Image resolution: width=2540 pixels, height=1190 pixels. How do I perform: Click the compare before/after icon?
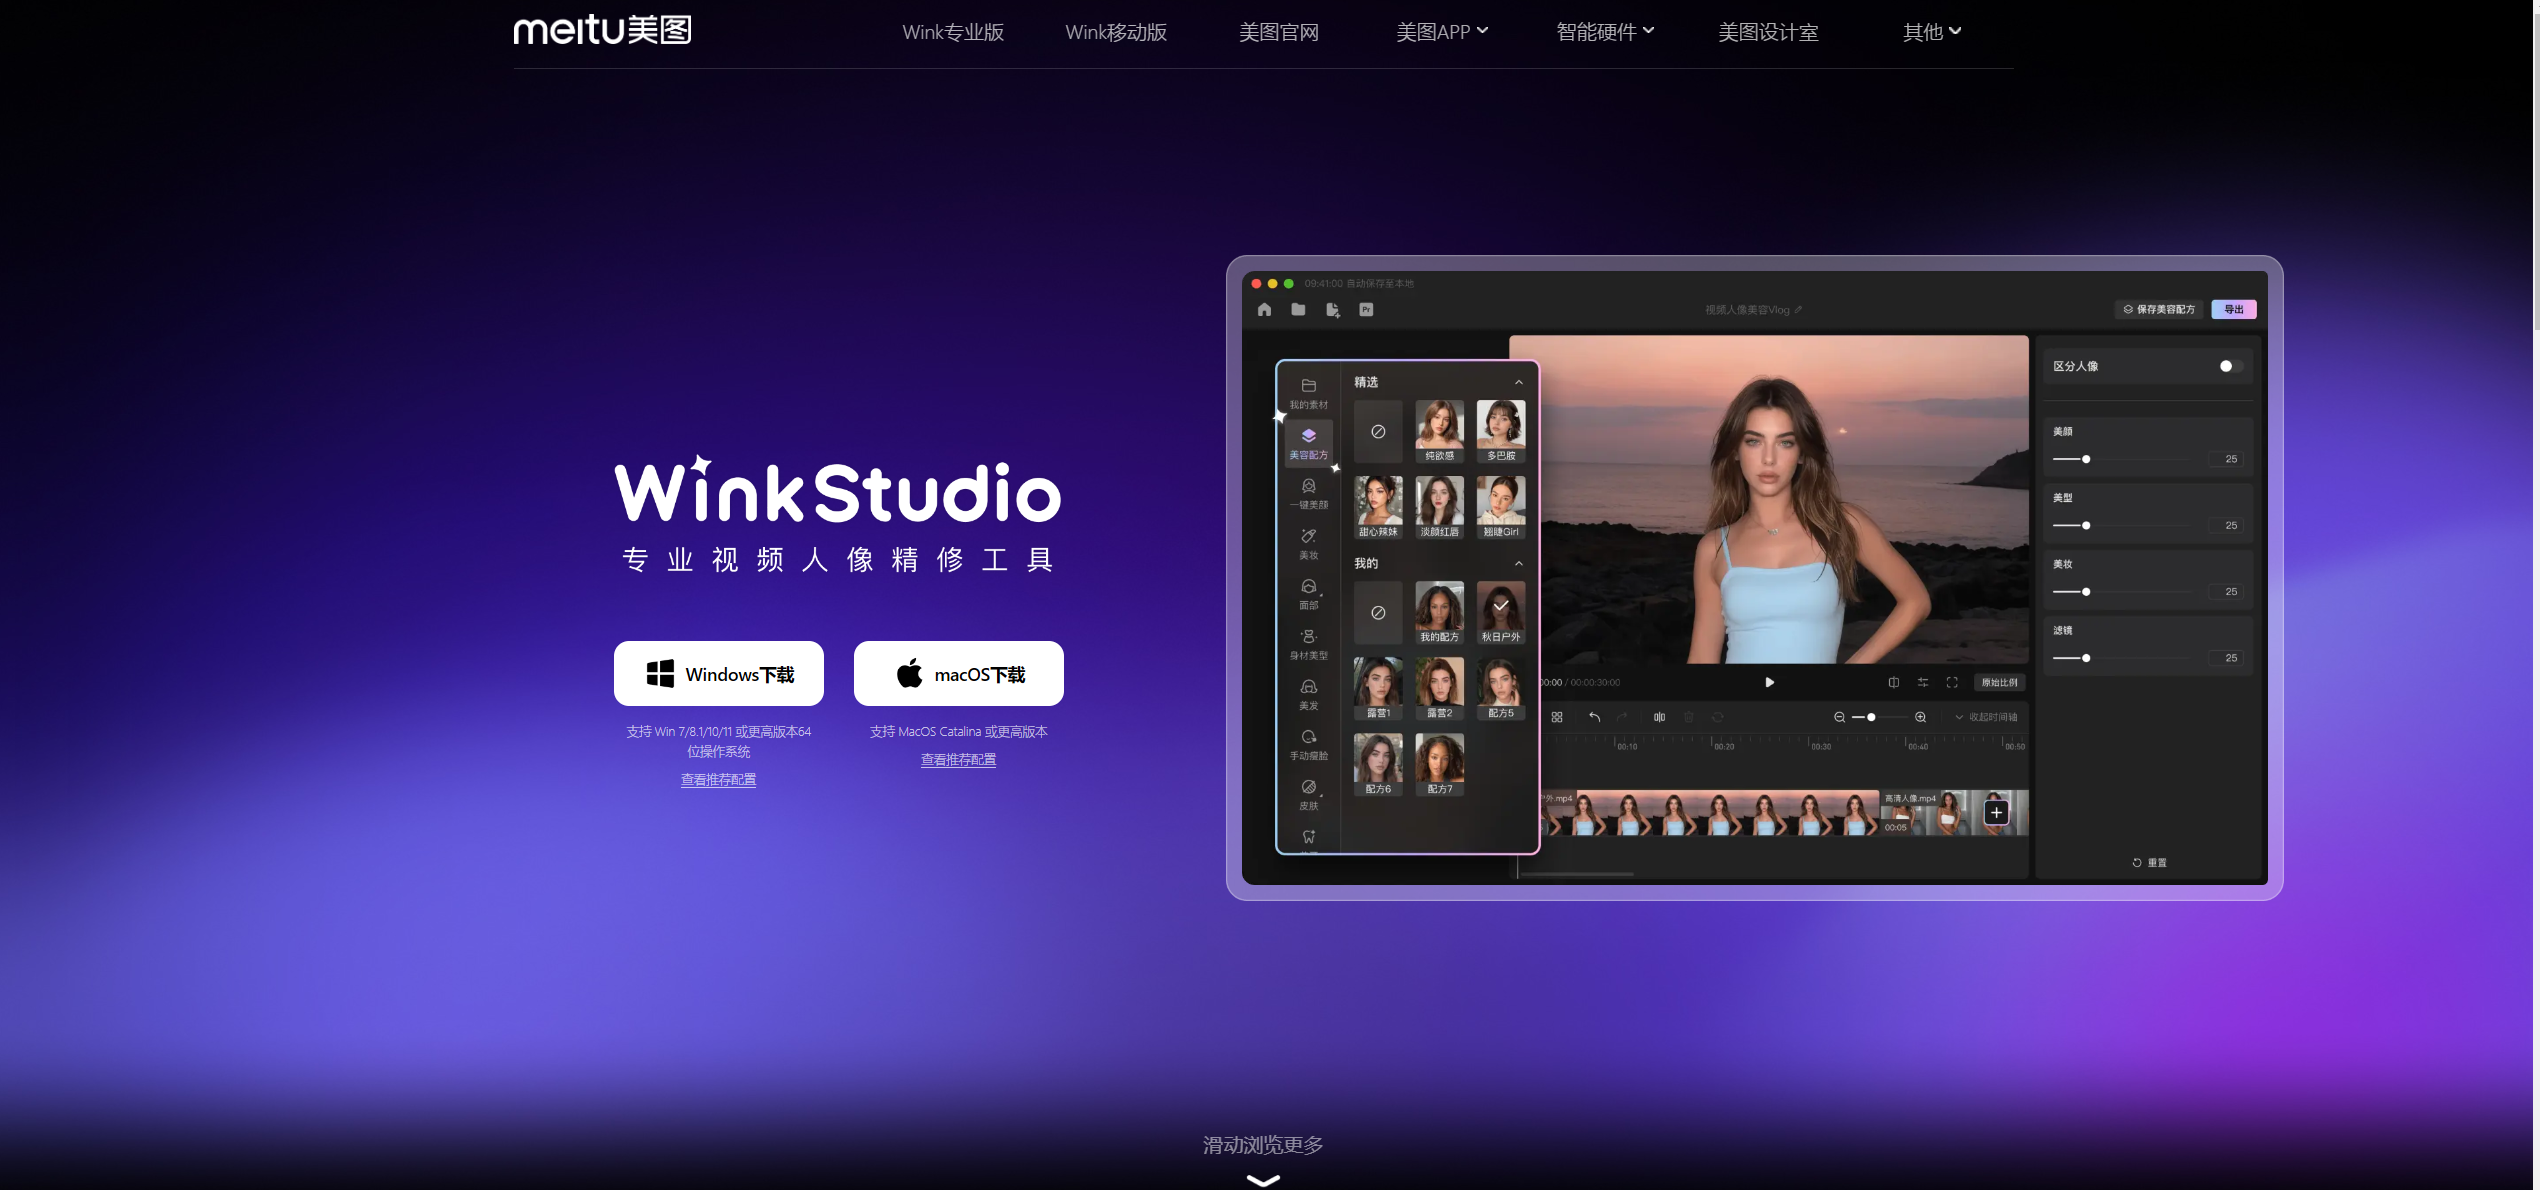(1893, 682)
